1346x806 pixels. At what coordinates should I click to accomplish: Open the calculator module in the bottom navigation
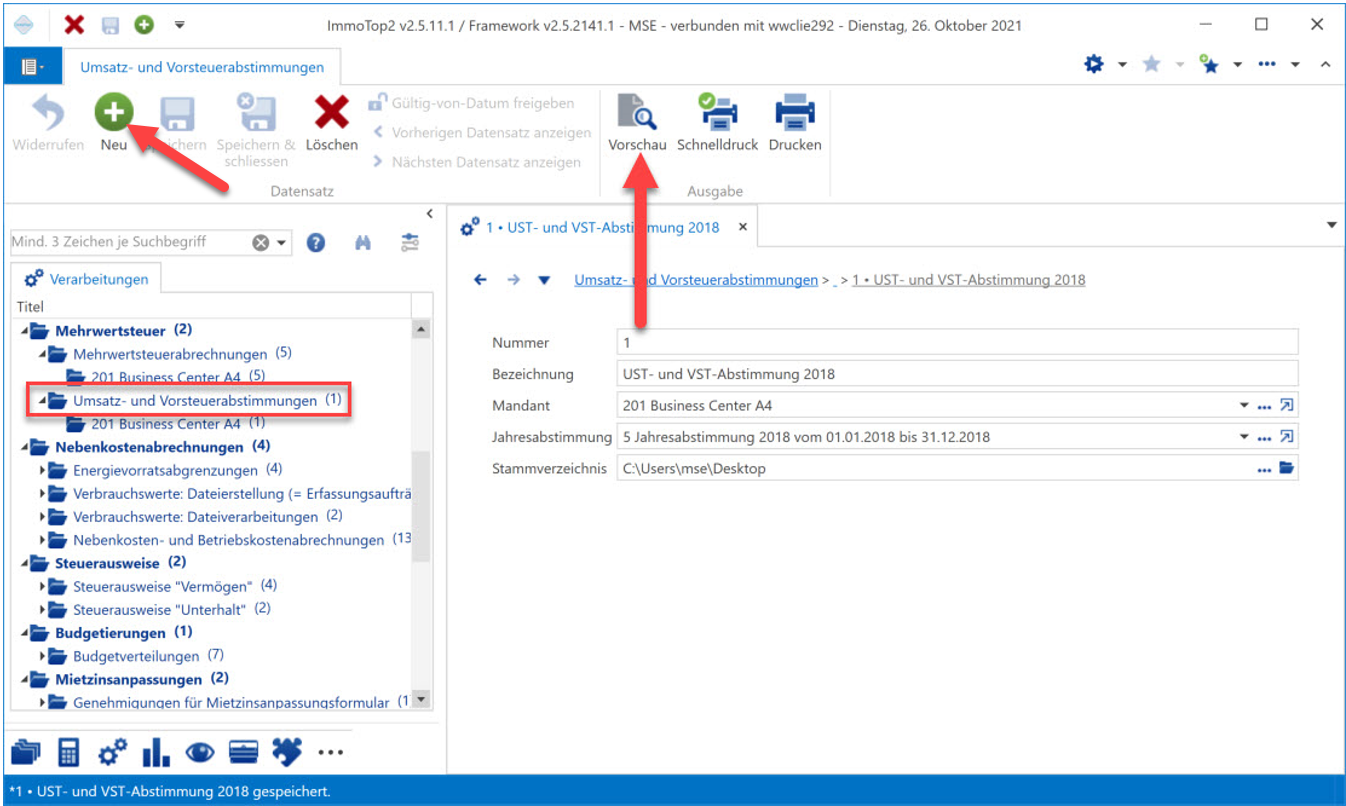coord(69,752)
